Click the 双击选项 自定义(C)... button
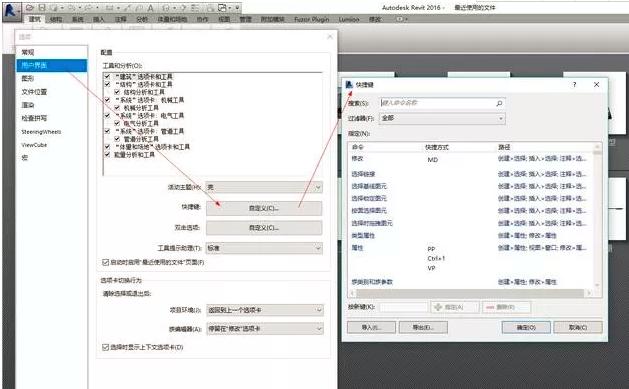Viewport: 629px width, 389px height. coord(264,228)
